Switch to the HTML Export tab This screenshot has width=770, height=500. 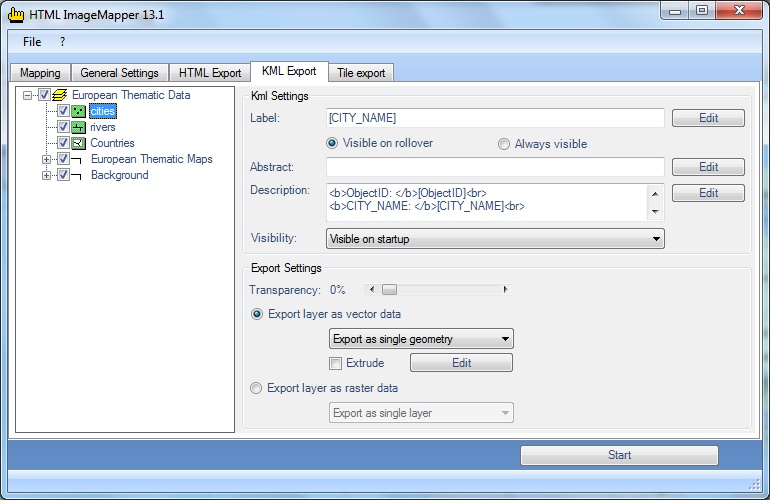(210, 73)
